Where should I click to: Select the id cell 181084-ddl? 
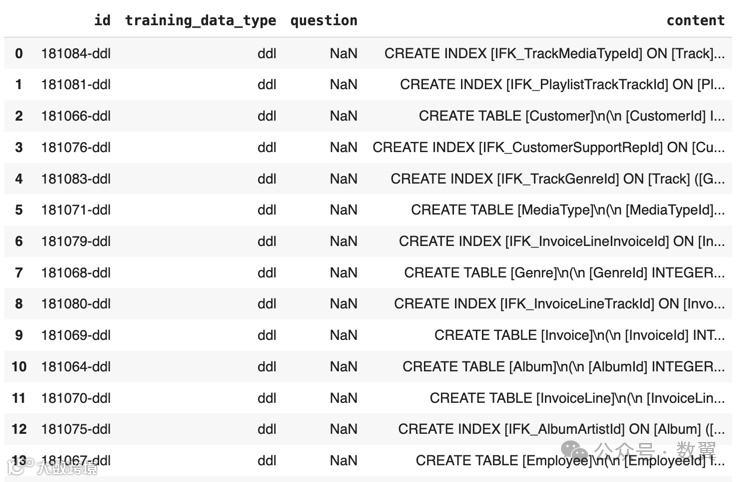click(76, 53)
